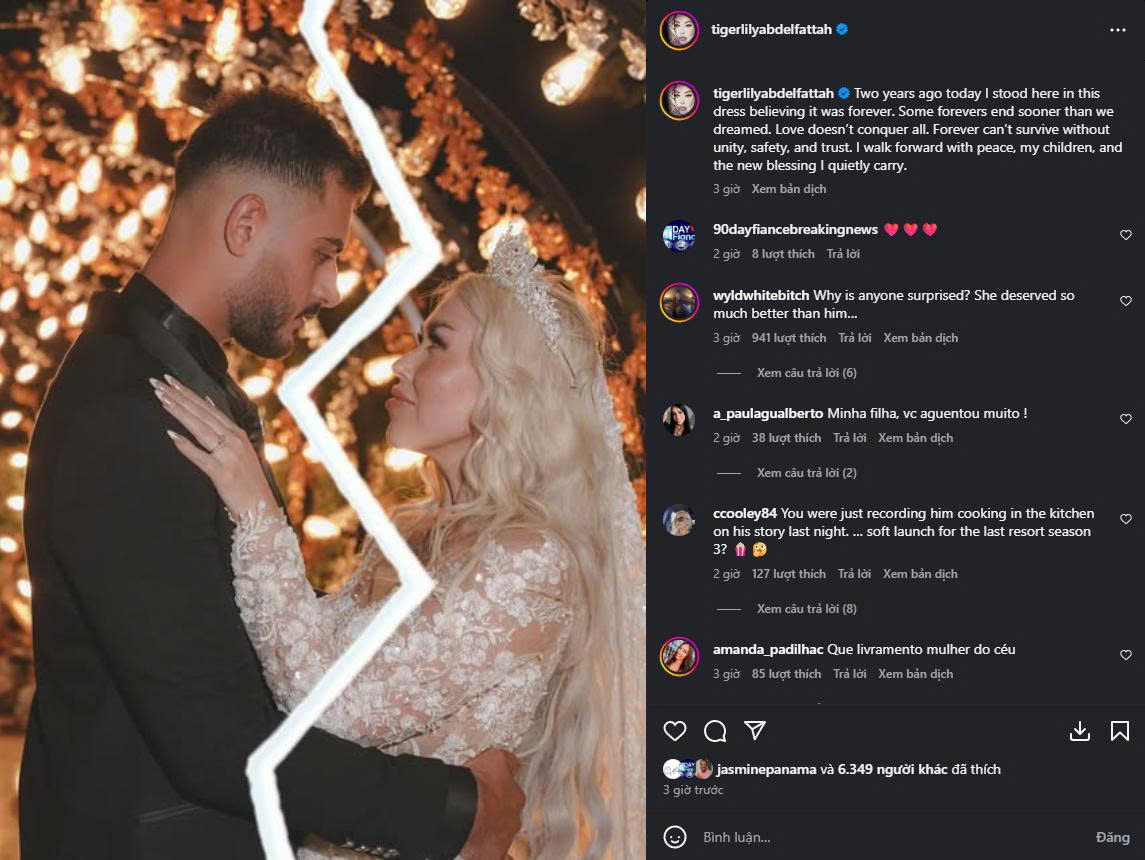Image resolution: width=1145 pixels, height=860 pixels.
Task: Open emoji picker in comment box
Action: pyautogui.click(x=675, y=837)
